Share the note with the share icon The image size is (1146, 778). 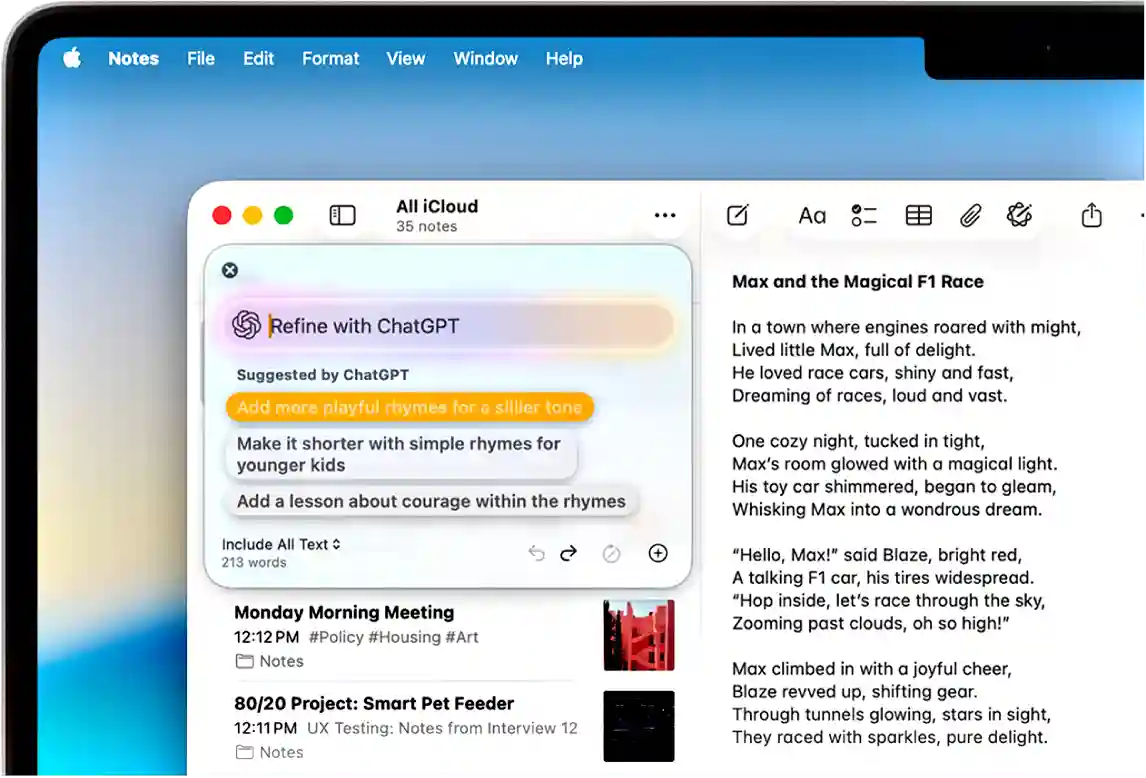[x=1091, y=215]
